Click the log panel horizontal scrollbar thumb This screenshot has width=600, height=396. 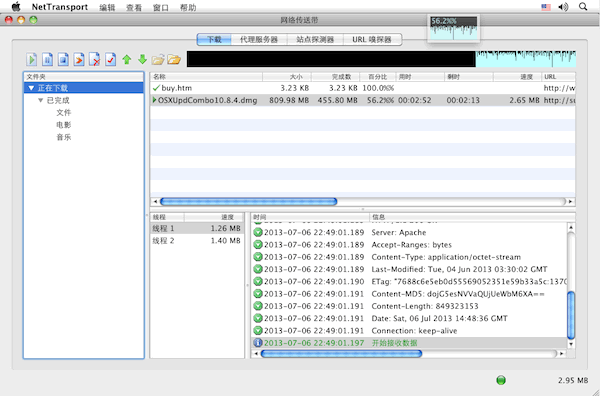[341, 354]
